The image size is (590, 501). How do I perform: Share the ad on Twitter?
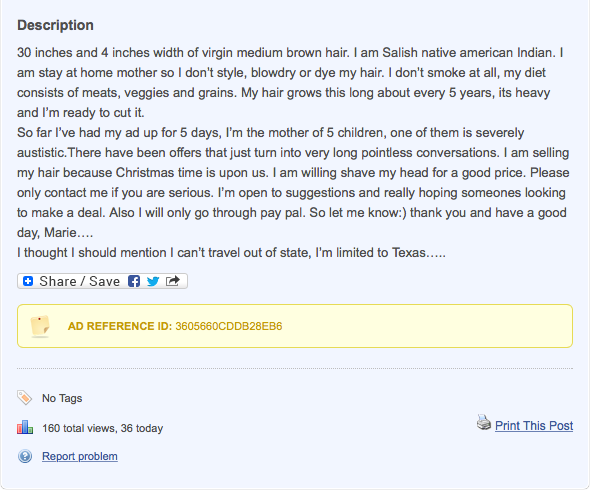tap(153, 281)
